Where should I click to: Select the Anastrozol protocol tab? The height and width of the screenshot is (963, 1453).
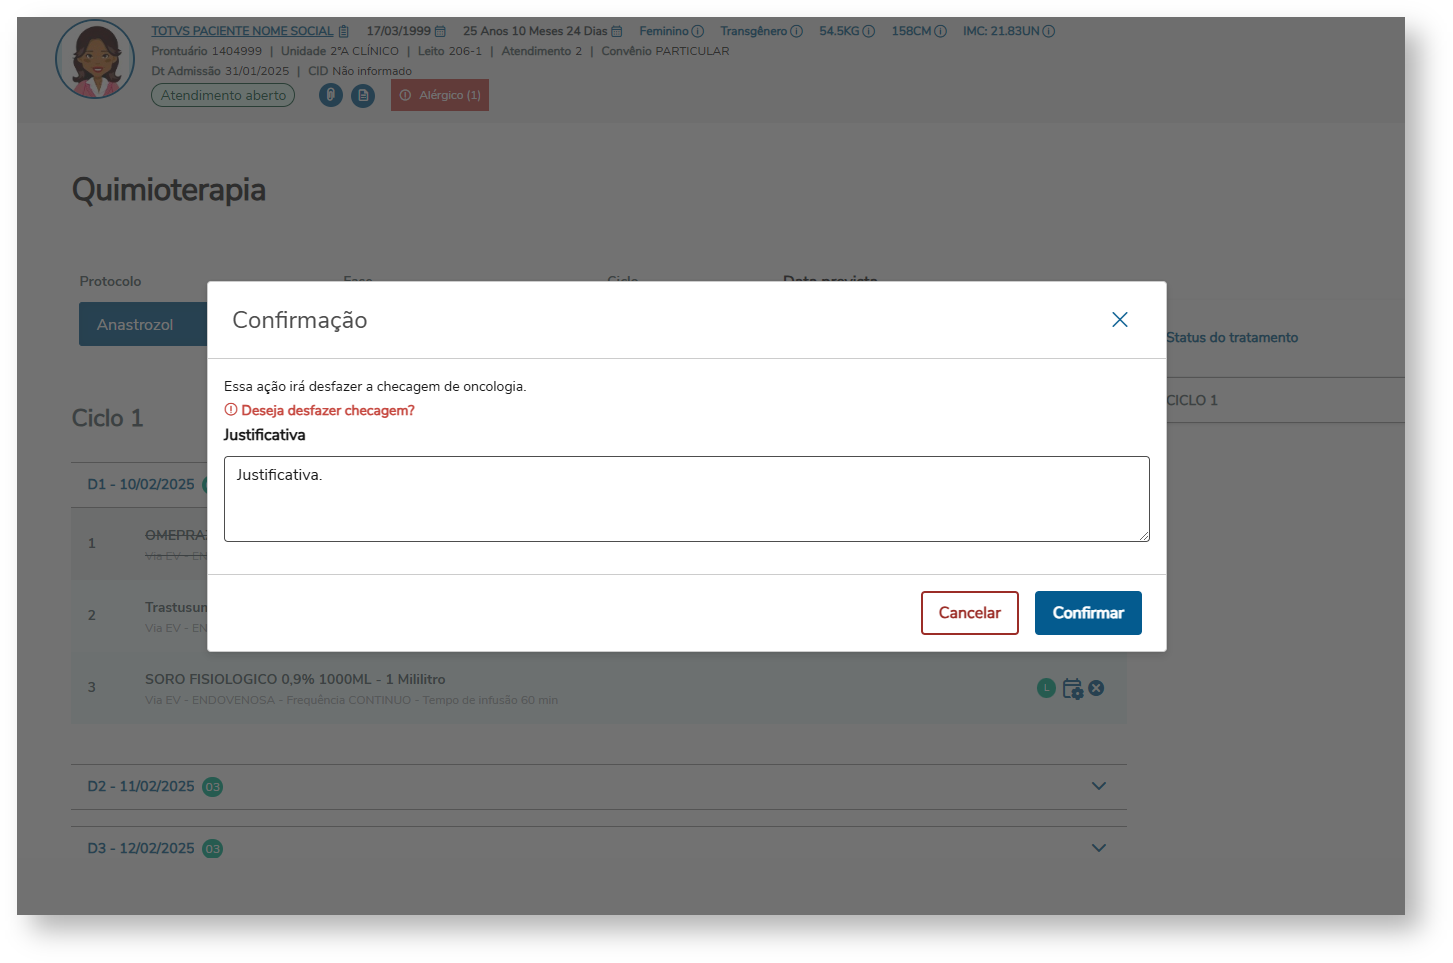(136, 325)
